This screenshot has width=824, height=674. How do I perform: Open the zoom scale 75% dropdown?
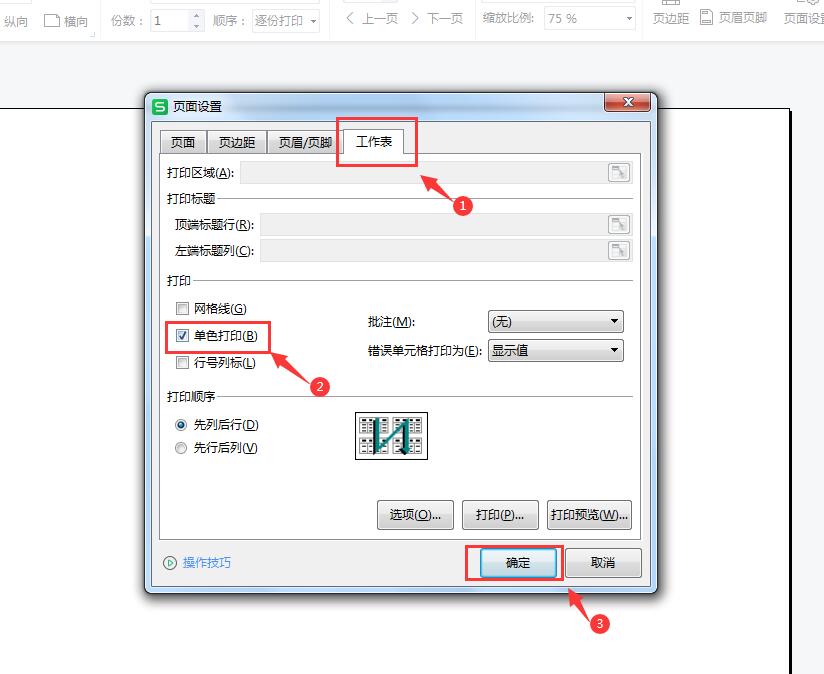[628, 17]
